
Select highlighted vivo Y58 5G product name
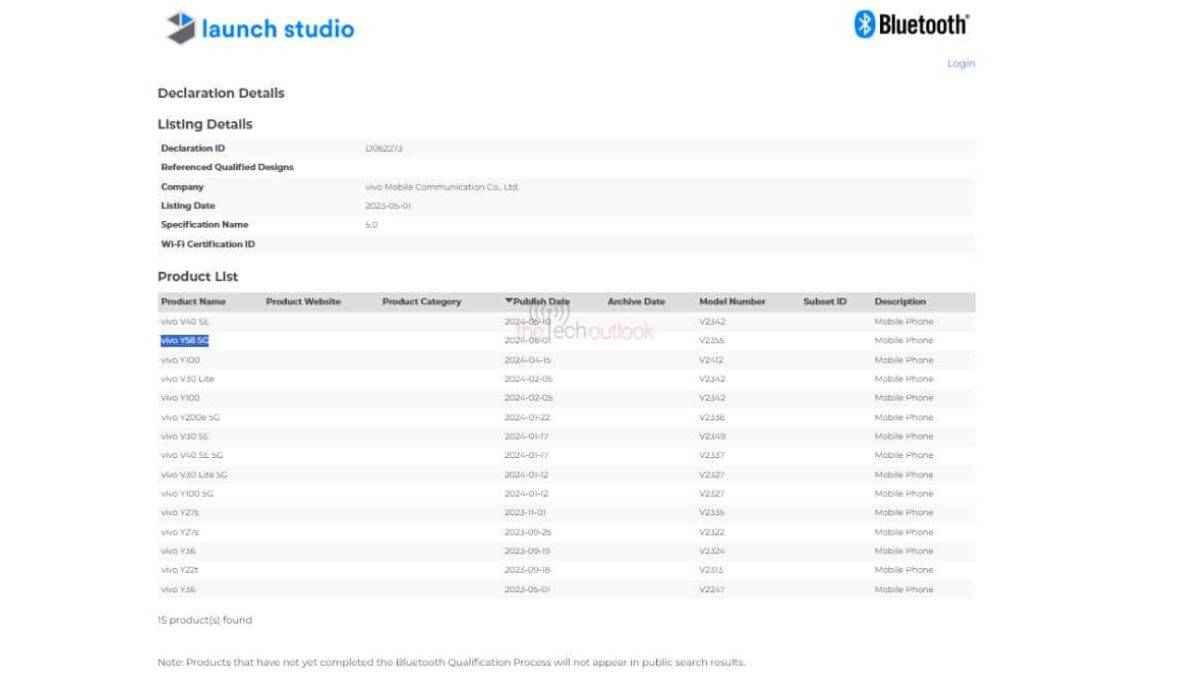pos(184,340)
